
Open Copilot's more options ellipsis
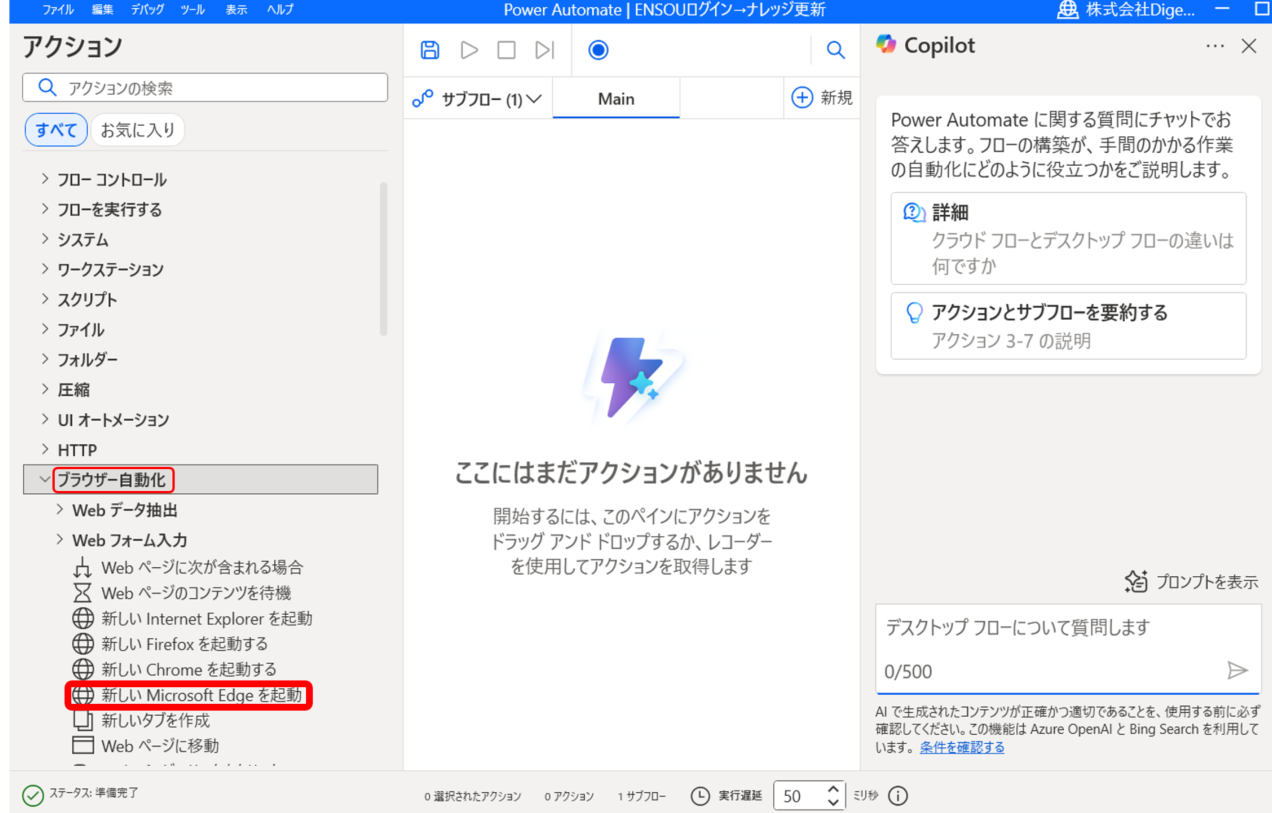tap(1215, 46)
